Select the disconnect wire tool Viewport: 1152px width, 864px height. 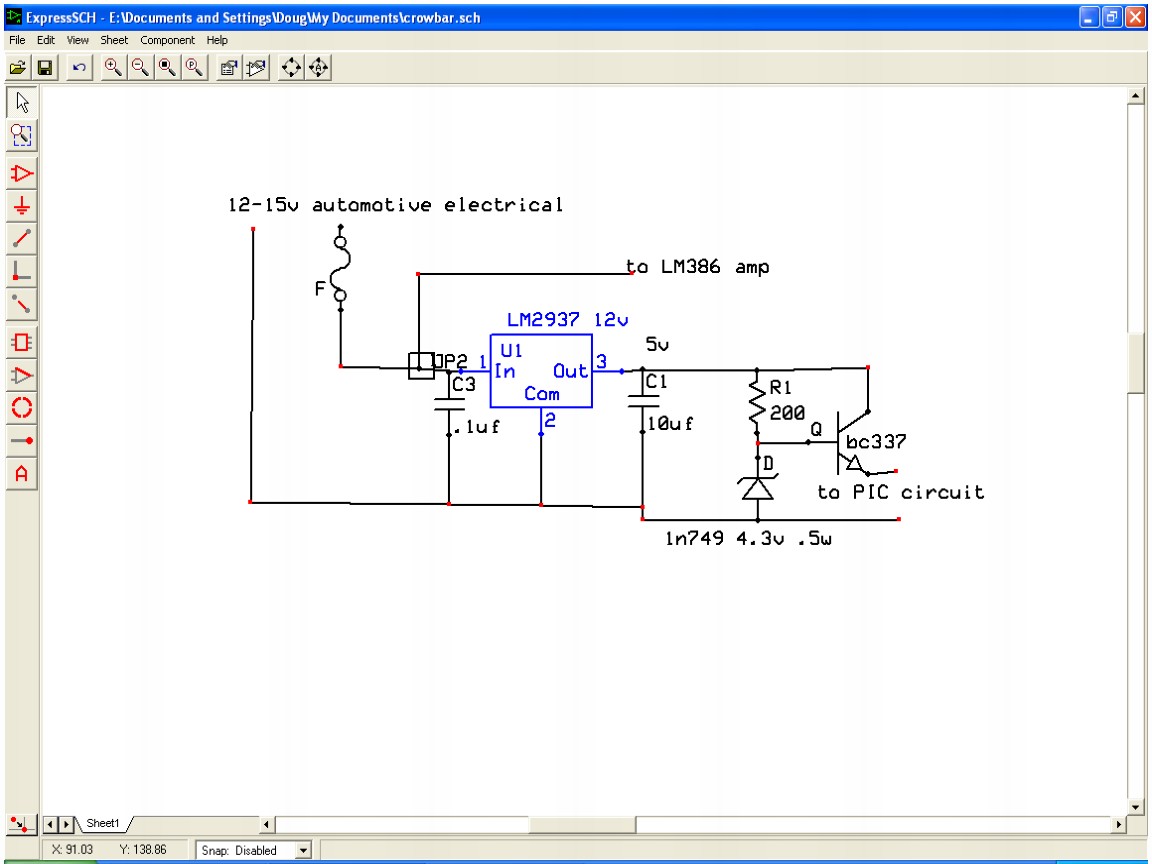coord(22,303)
